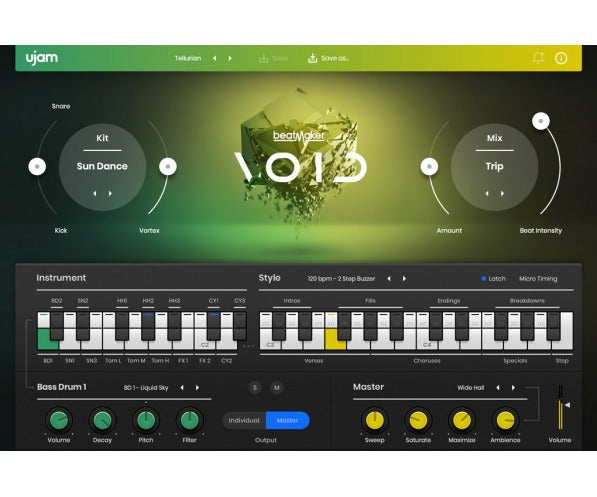The image size is (597, 497).
Task: Click the Amount slider handle
Action: point(429,166)
